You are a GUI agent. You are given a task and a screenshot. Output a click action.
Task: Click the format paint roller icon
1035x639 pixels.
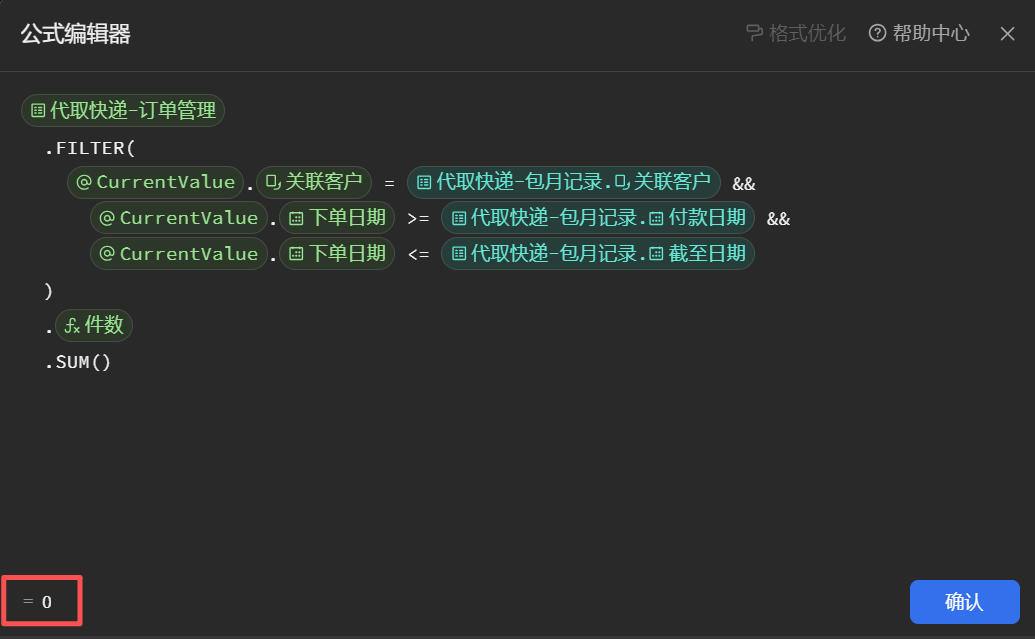[x=754, y=33]
